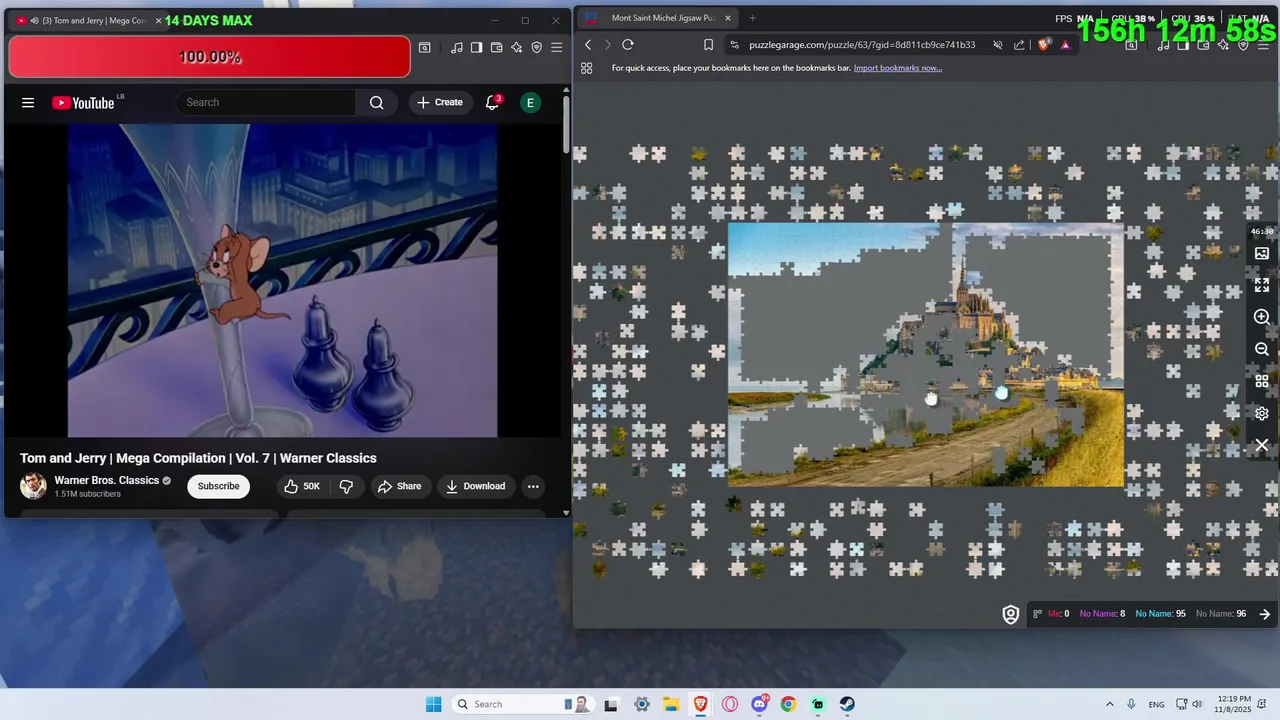Toggle sidebar panel in left browser toolbar
1280x720 pixels.
(x=477, y=47)
